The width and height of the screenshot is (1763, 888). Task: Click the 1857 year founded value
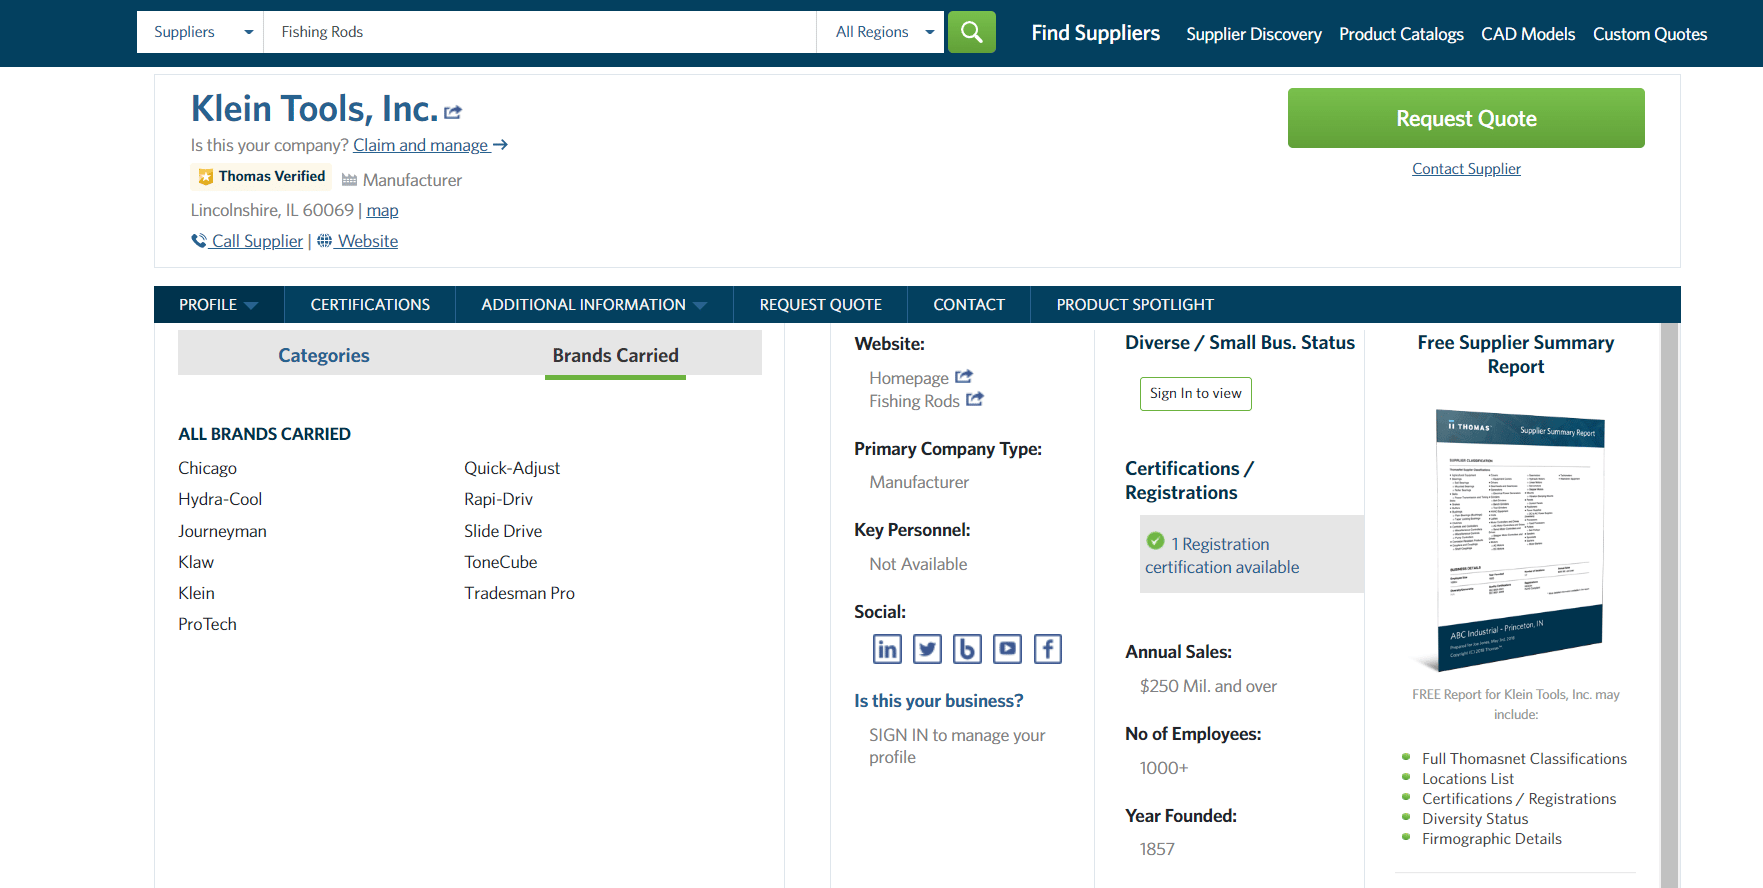[1157, 849]
